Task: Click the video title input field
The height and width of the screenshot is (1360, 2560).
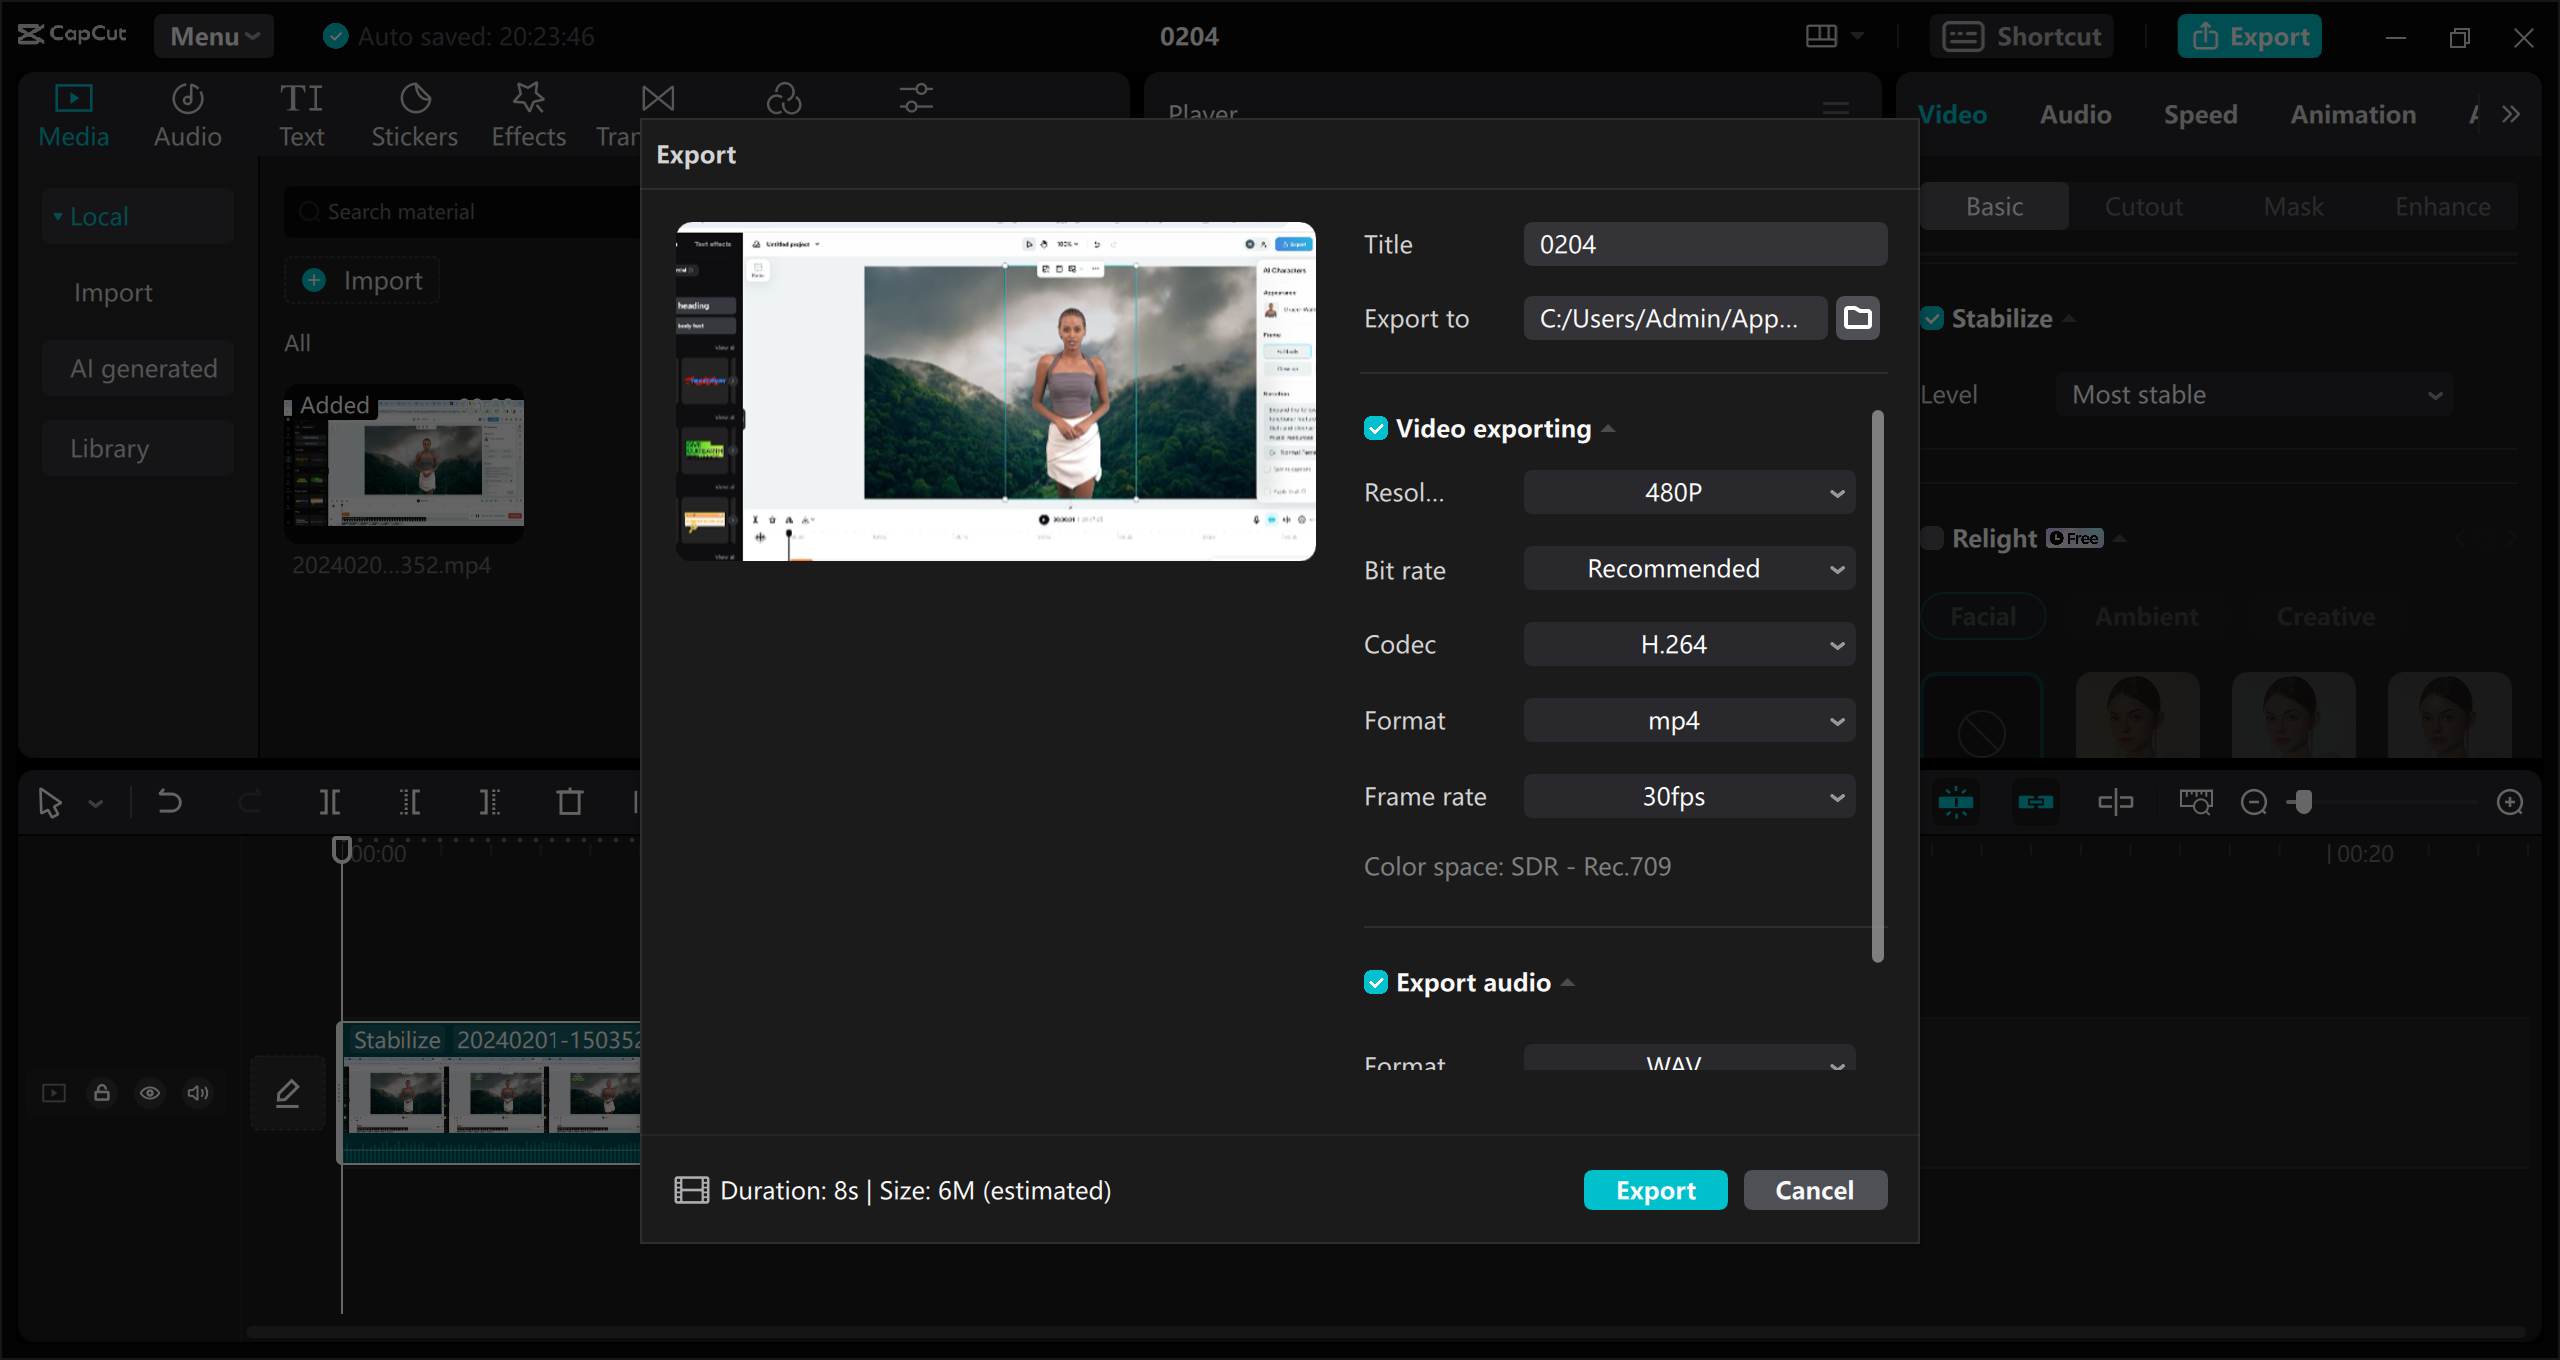Action: pyautogui.click(x=1705, y=244)
